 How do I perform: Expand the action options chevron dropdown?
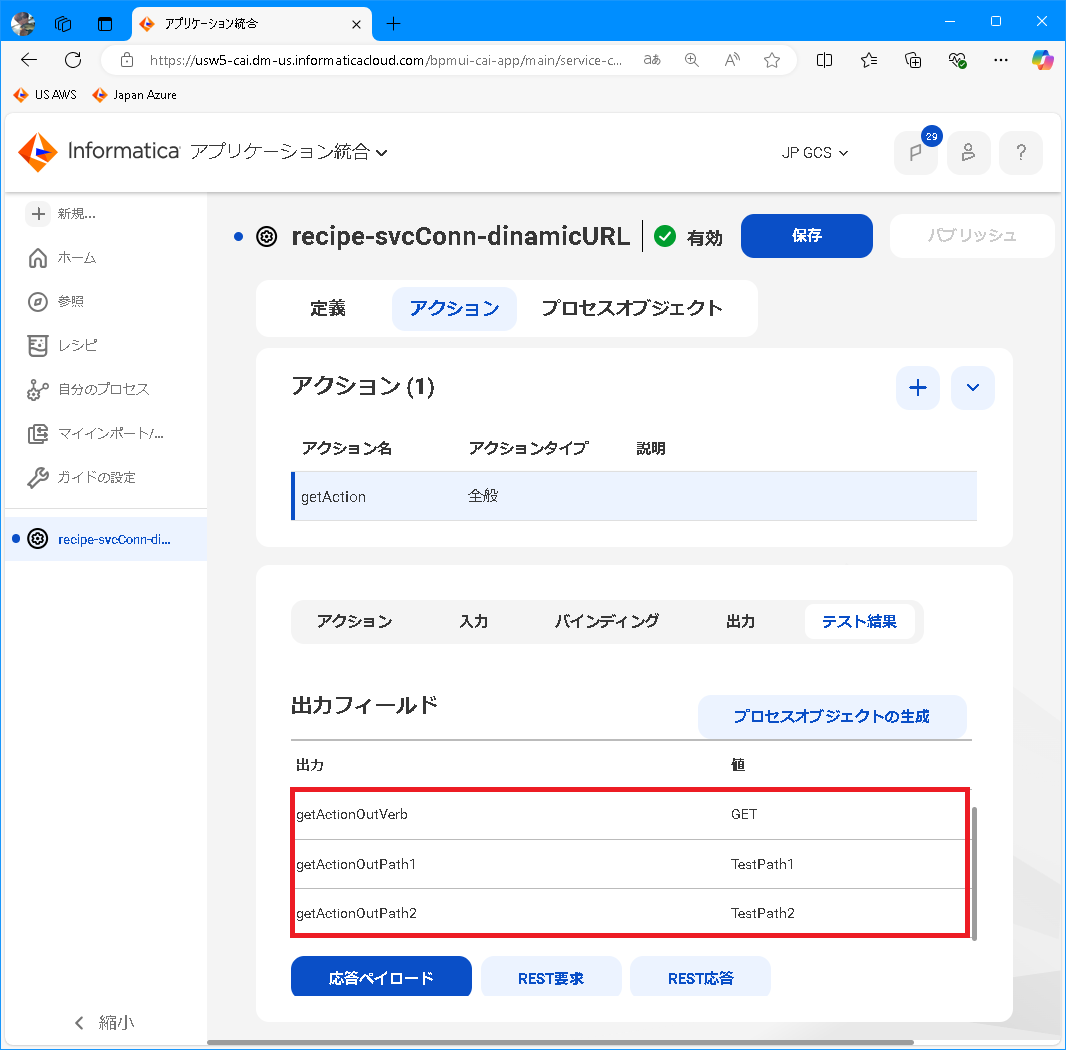click(972, 388)
